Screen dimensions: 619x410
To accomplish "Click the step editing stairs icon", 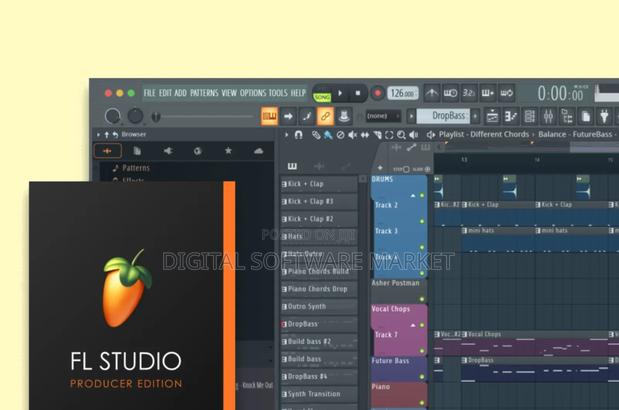I will (307, 116).
